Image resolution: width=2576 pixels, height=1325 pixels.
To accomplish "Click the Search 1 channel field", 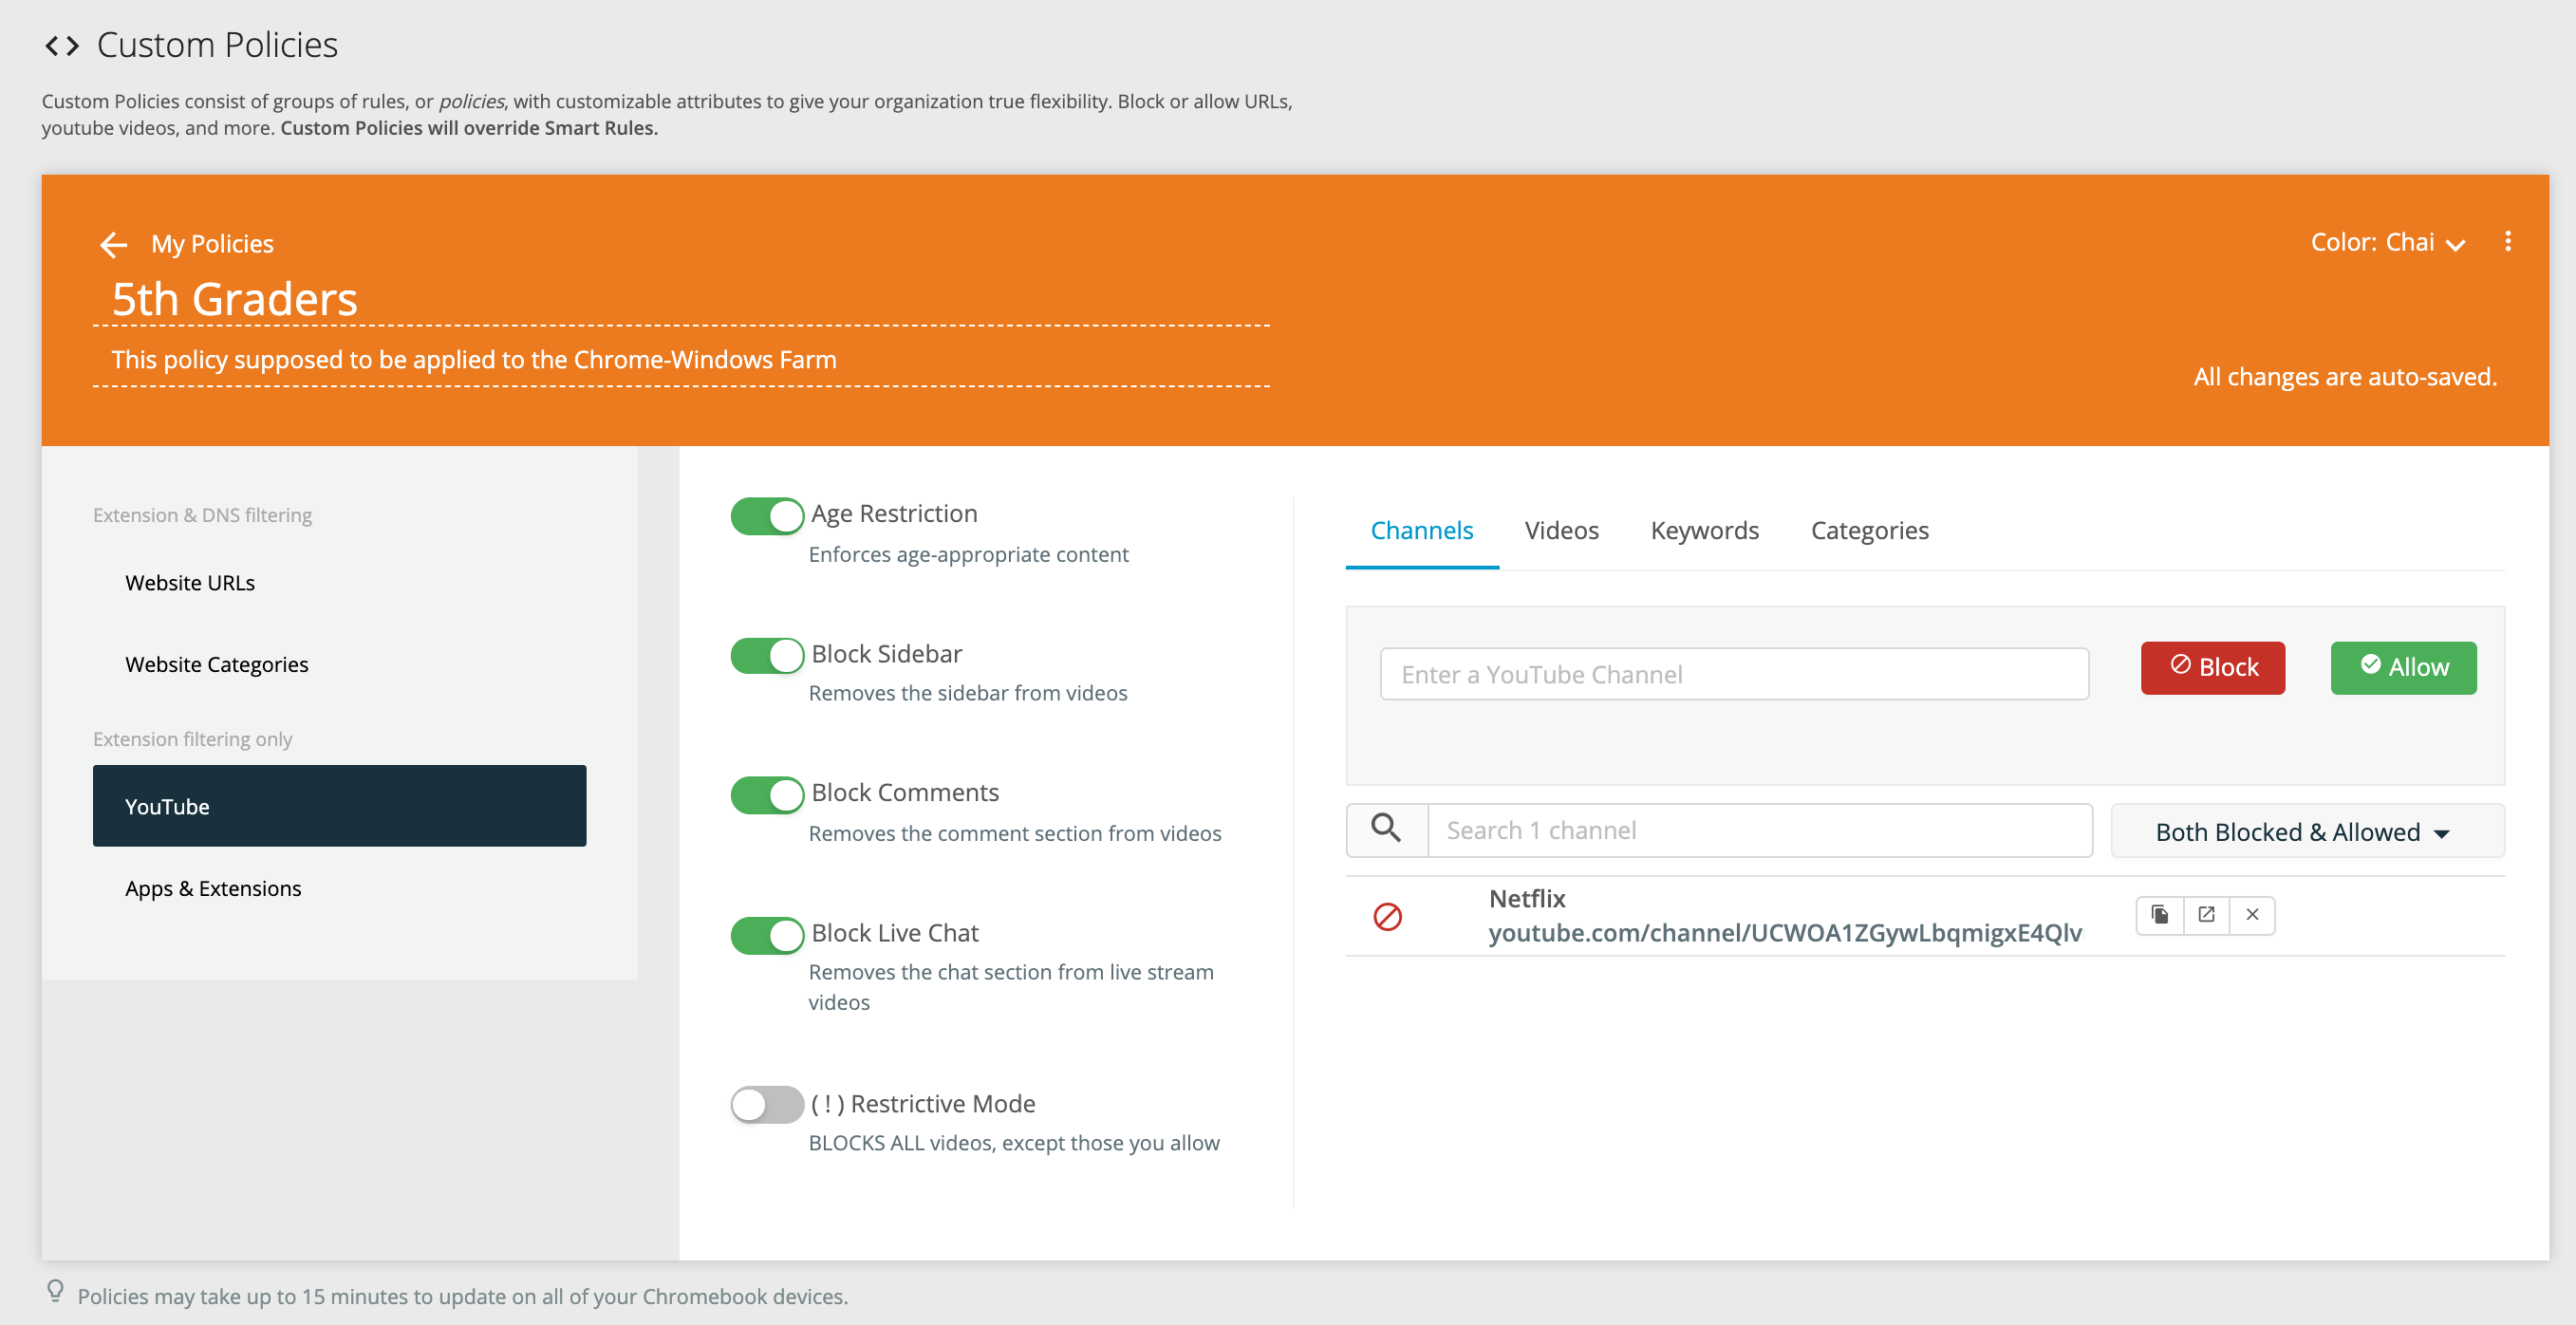I will click(x=1760, y=830).
